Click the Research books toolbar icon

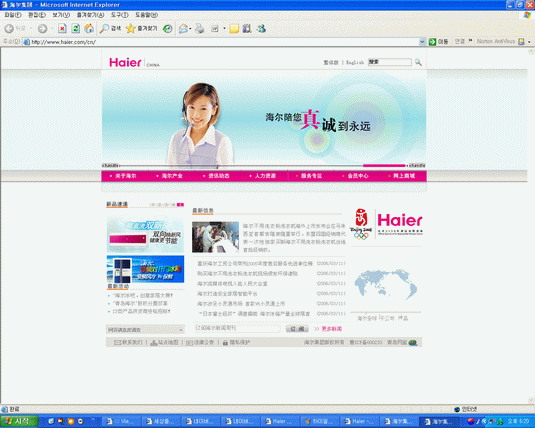click(247, 29)
